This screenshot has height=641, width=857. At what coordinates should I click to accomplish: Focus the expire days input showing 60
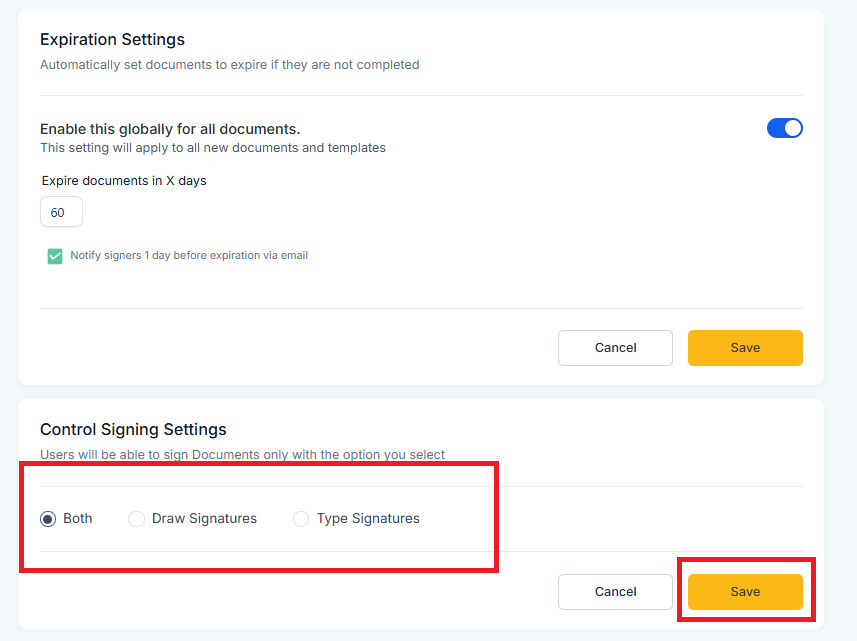(61, 212)
